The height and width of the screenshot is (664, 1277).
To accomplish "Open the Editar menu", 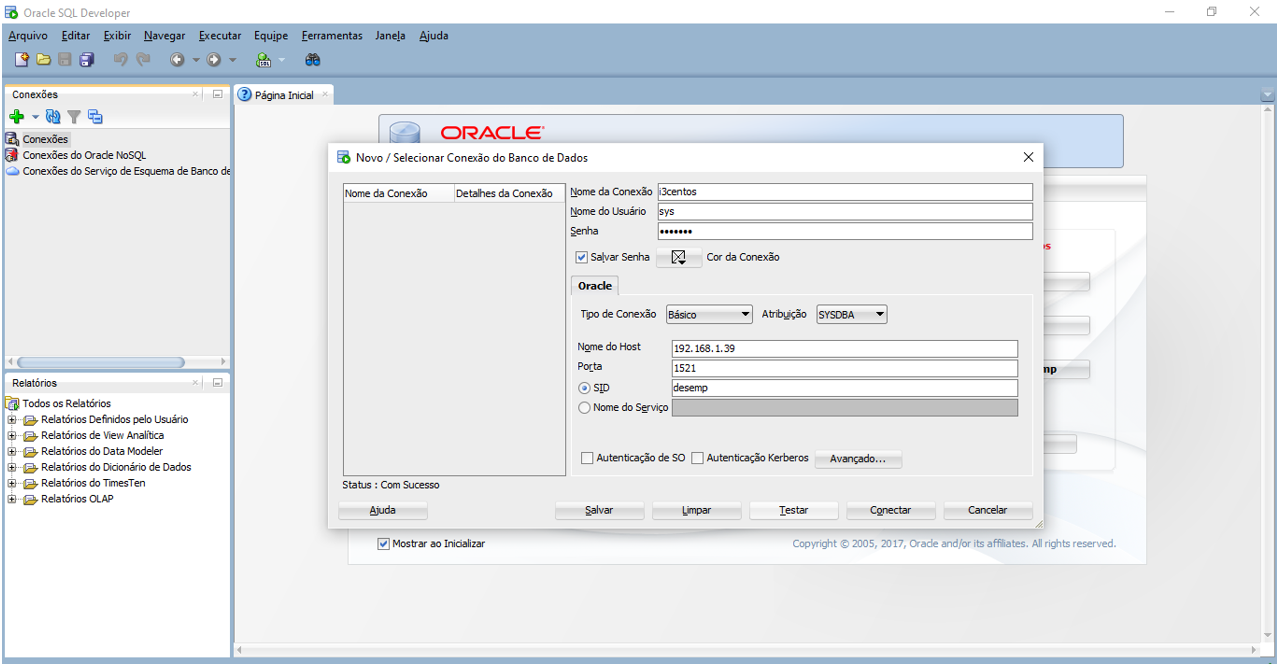I will pyautogui.click(x=76, y=36).
